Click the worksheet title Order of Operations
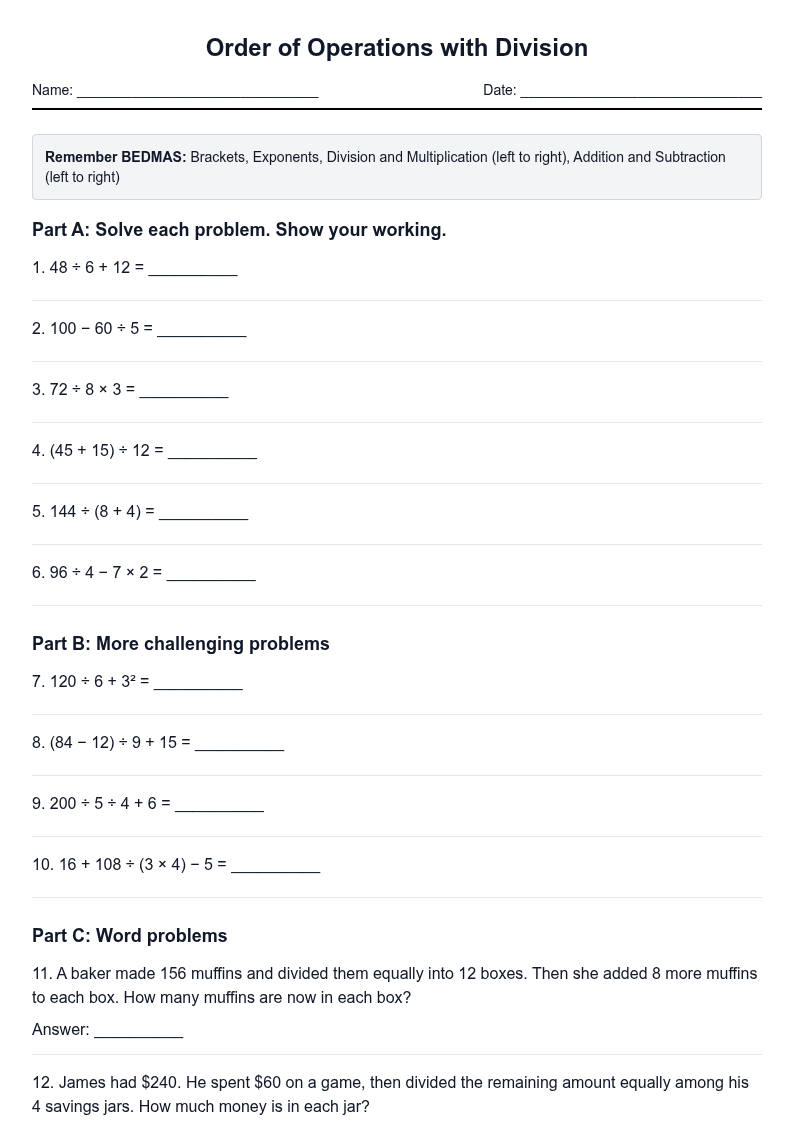This screenshot has height=1123, width=794. [397, 48]
